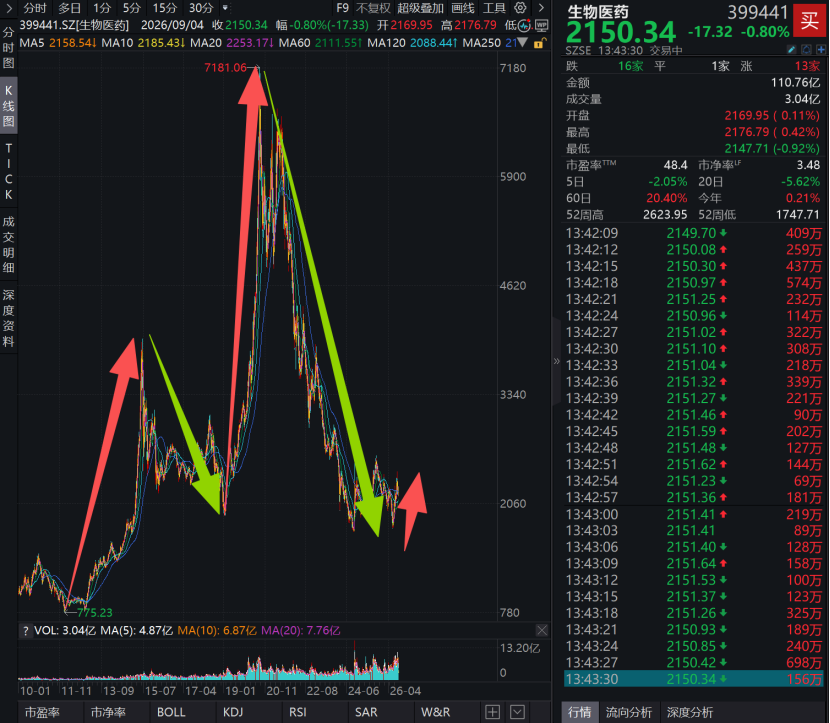Image resolution: width=830 pixels, height=723 pixels.
Task: Click the WP monitor screen icon
Action: click(542, 25)
